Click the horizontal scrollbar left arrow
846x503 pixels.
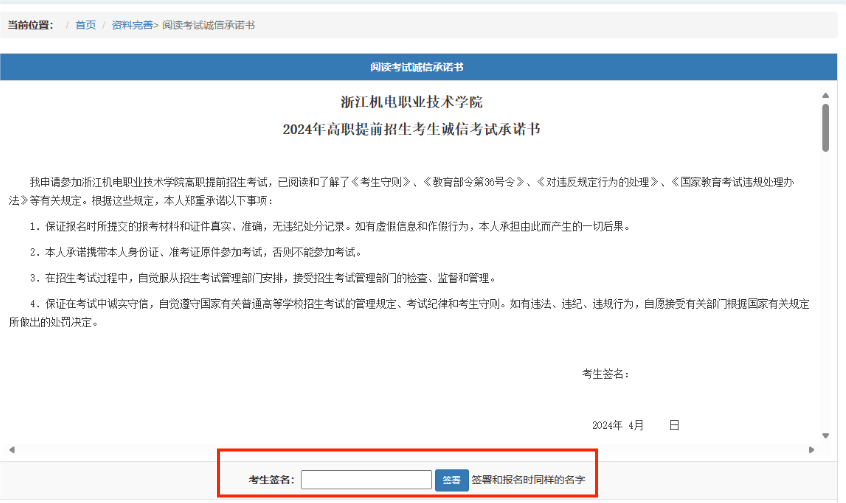coord(10,449)
